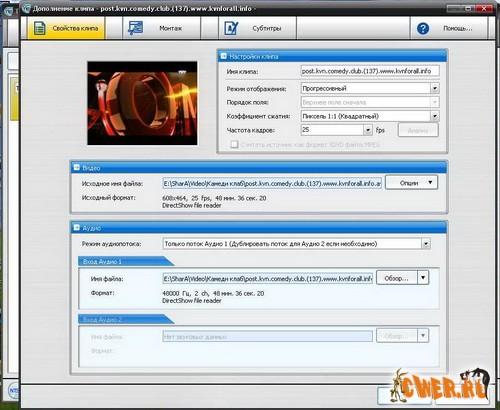The image size is (500, 410).
Task: Open the Audio 2 Обзор dropdown arrow
Action: pyautogui.click(x=423, y=336)
